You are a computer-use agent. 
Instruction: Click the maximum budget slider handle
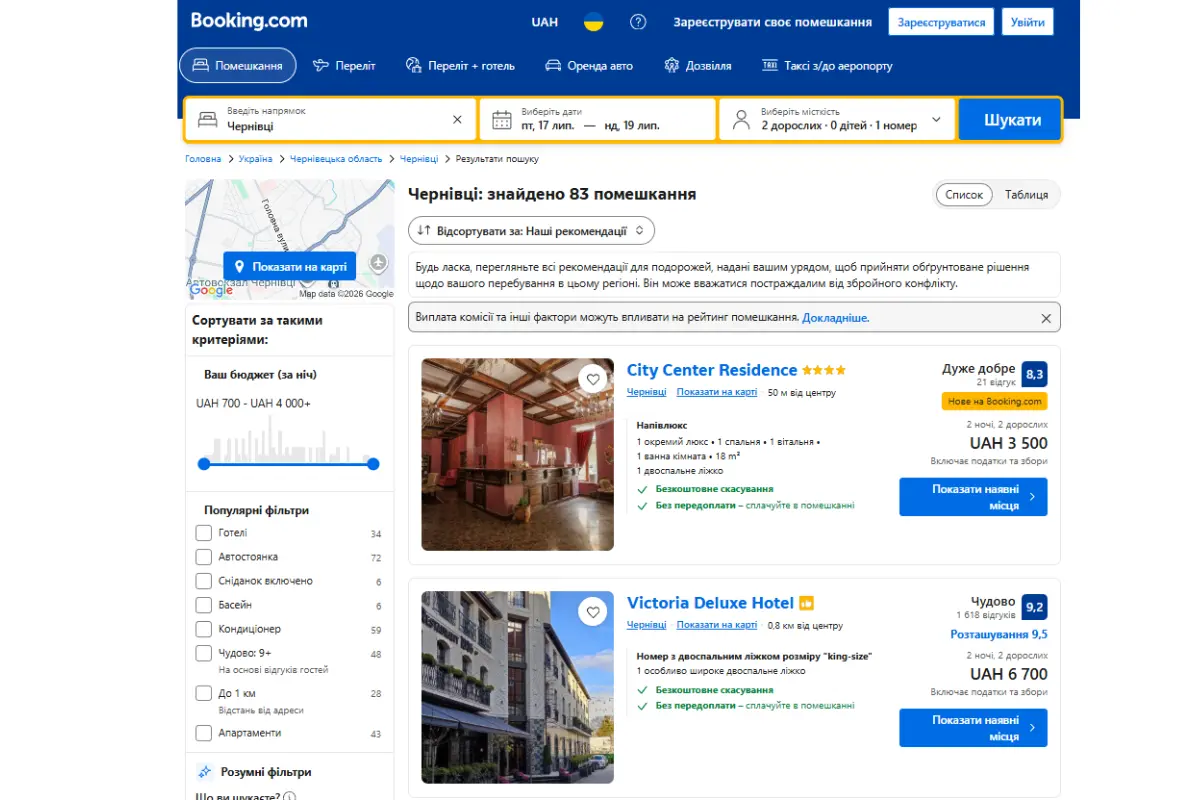pyautogui.click(x=373, y=464)
